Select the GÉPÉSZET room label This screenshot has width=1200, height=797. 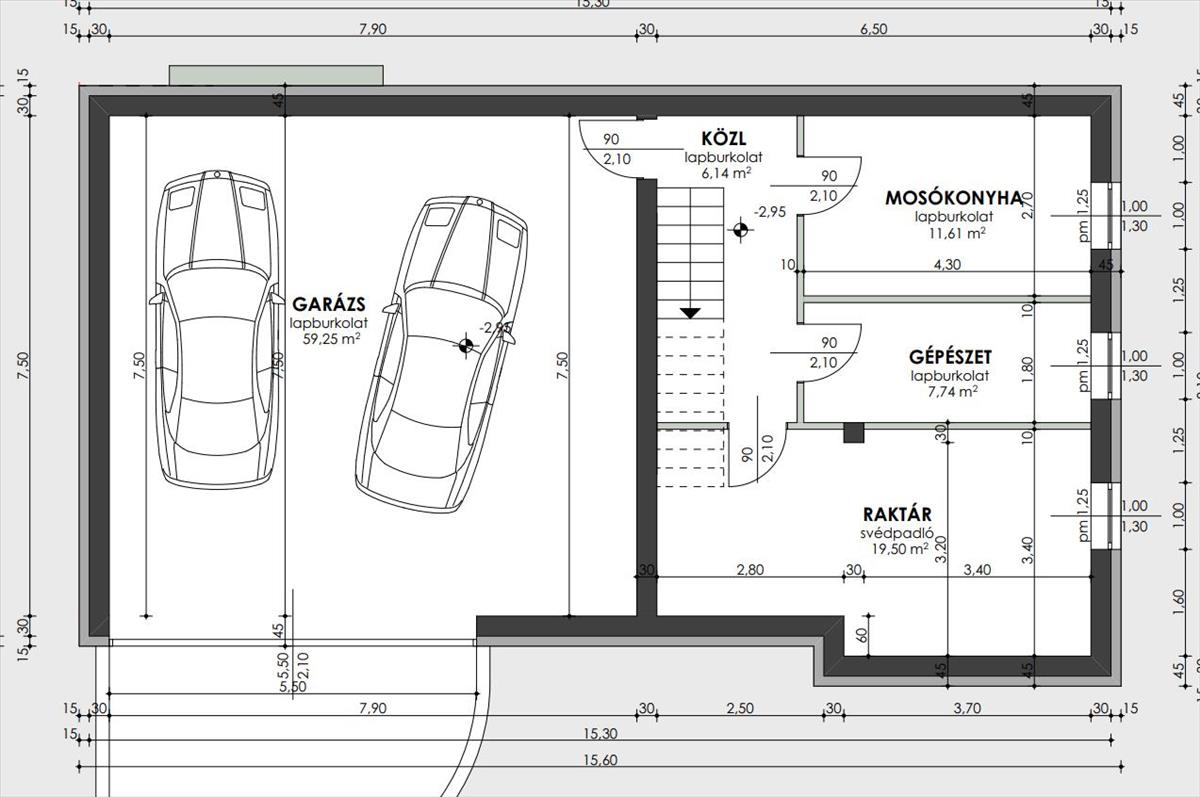click(950, 357)
